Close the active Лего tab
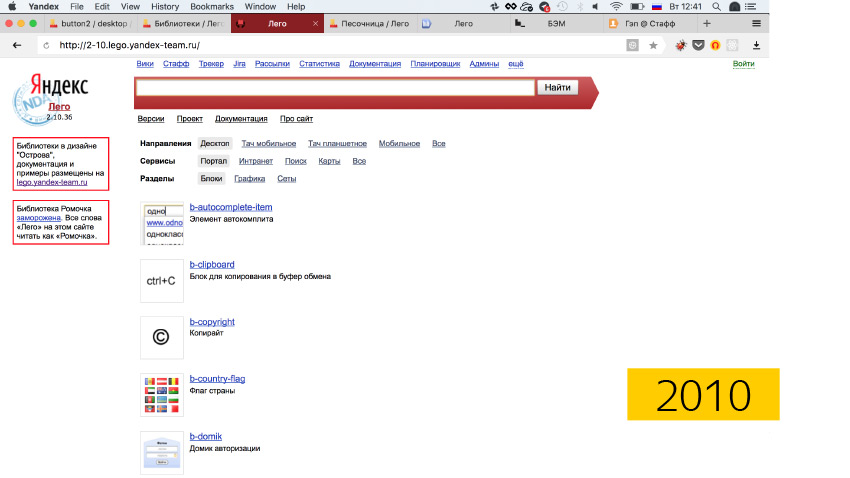The height and width of the screenshot is (478, 850). pos(315,23)
